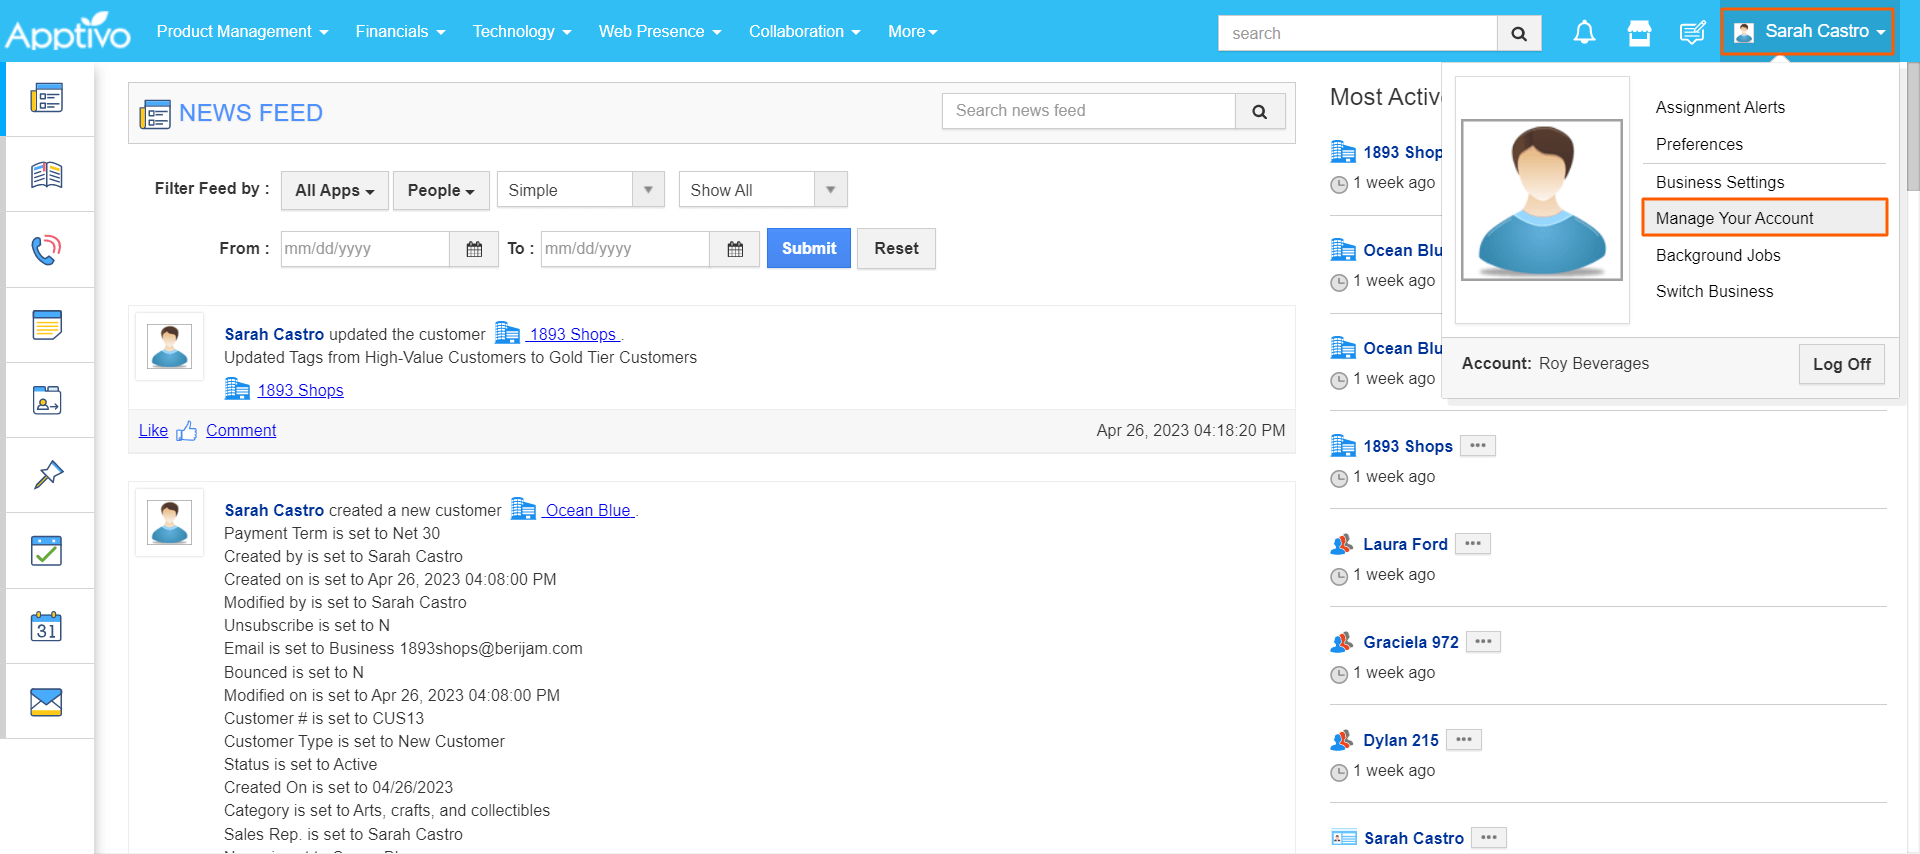Click the Comment link
The width and height of the screenshot is (1920, 854).
(x=241, y=430)
